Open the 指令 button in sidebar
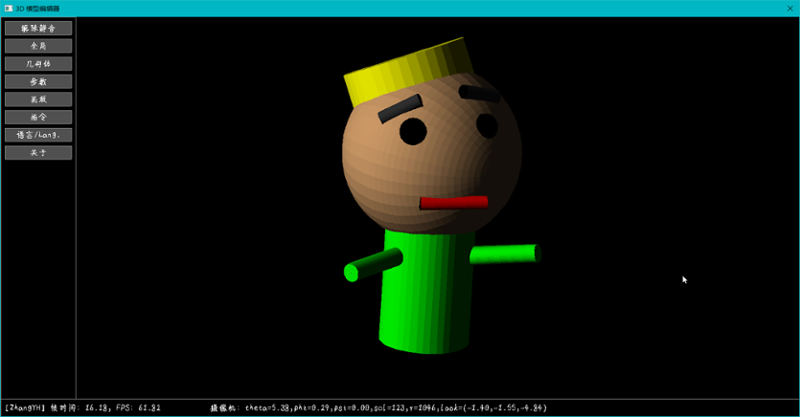Screen dimensions: 800x417 38,117
